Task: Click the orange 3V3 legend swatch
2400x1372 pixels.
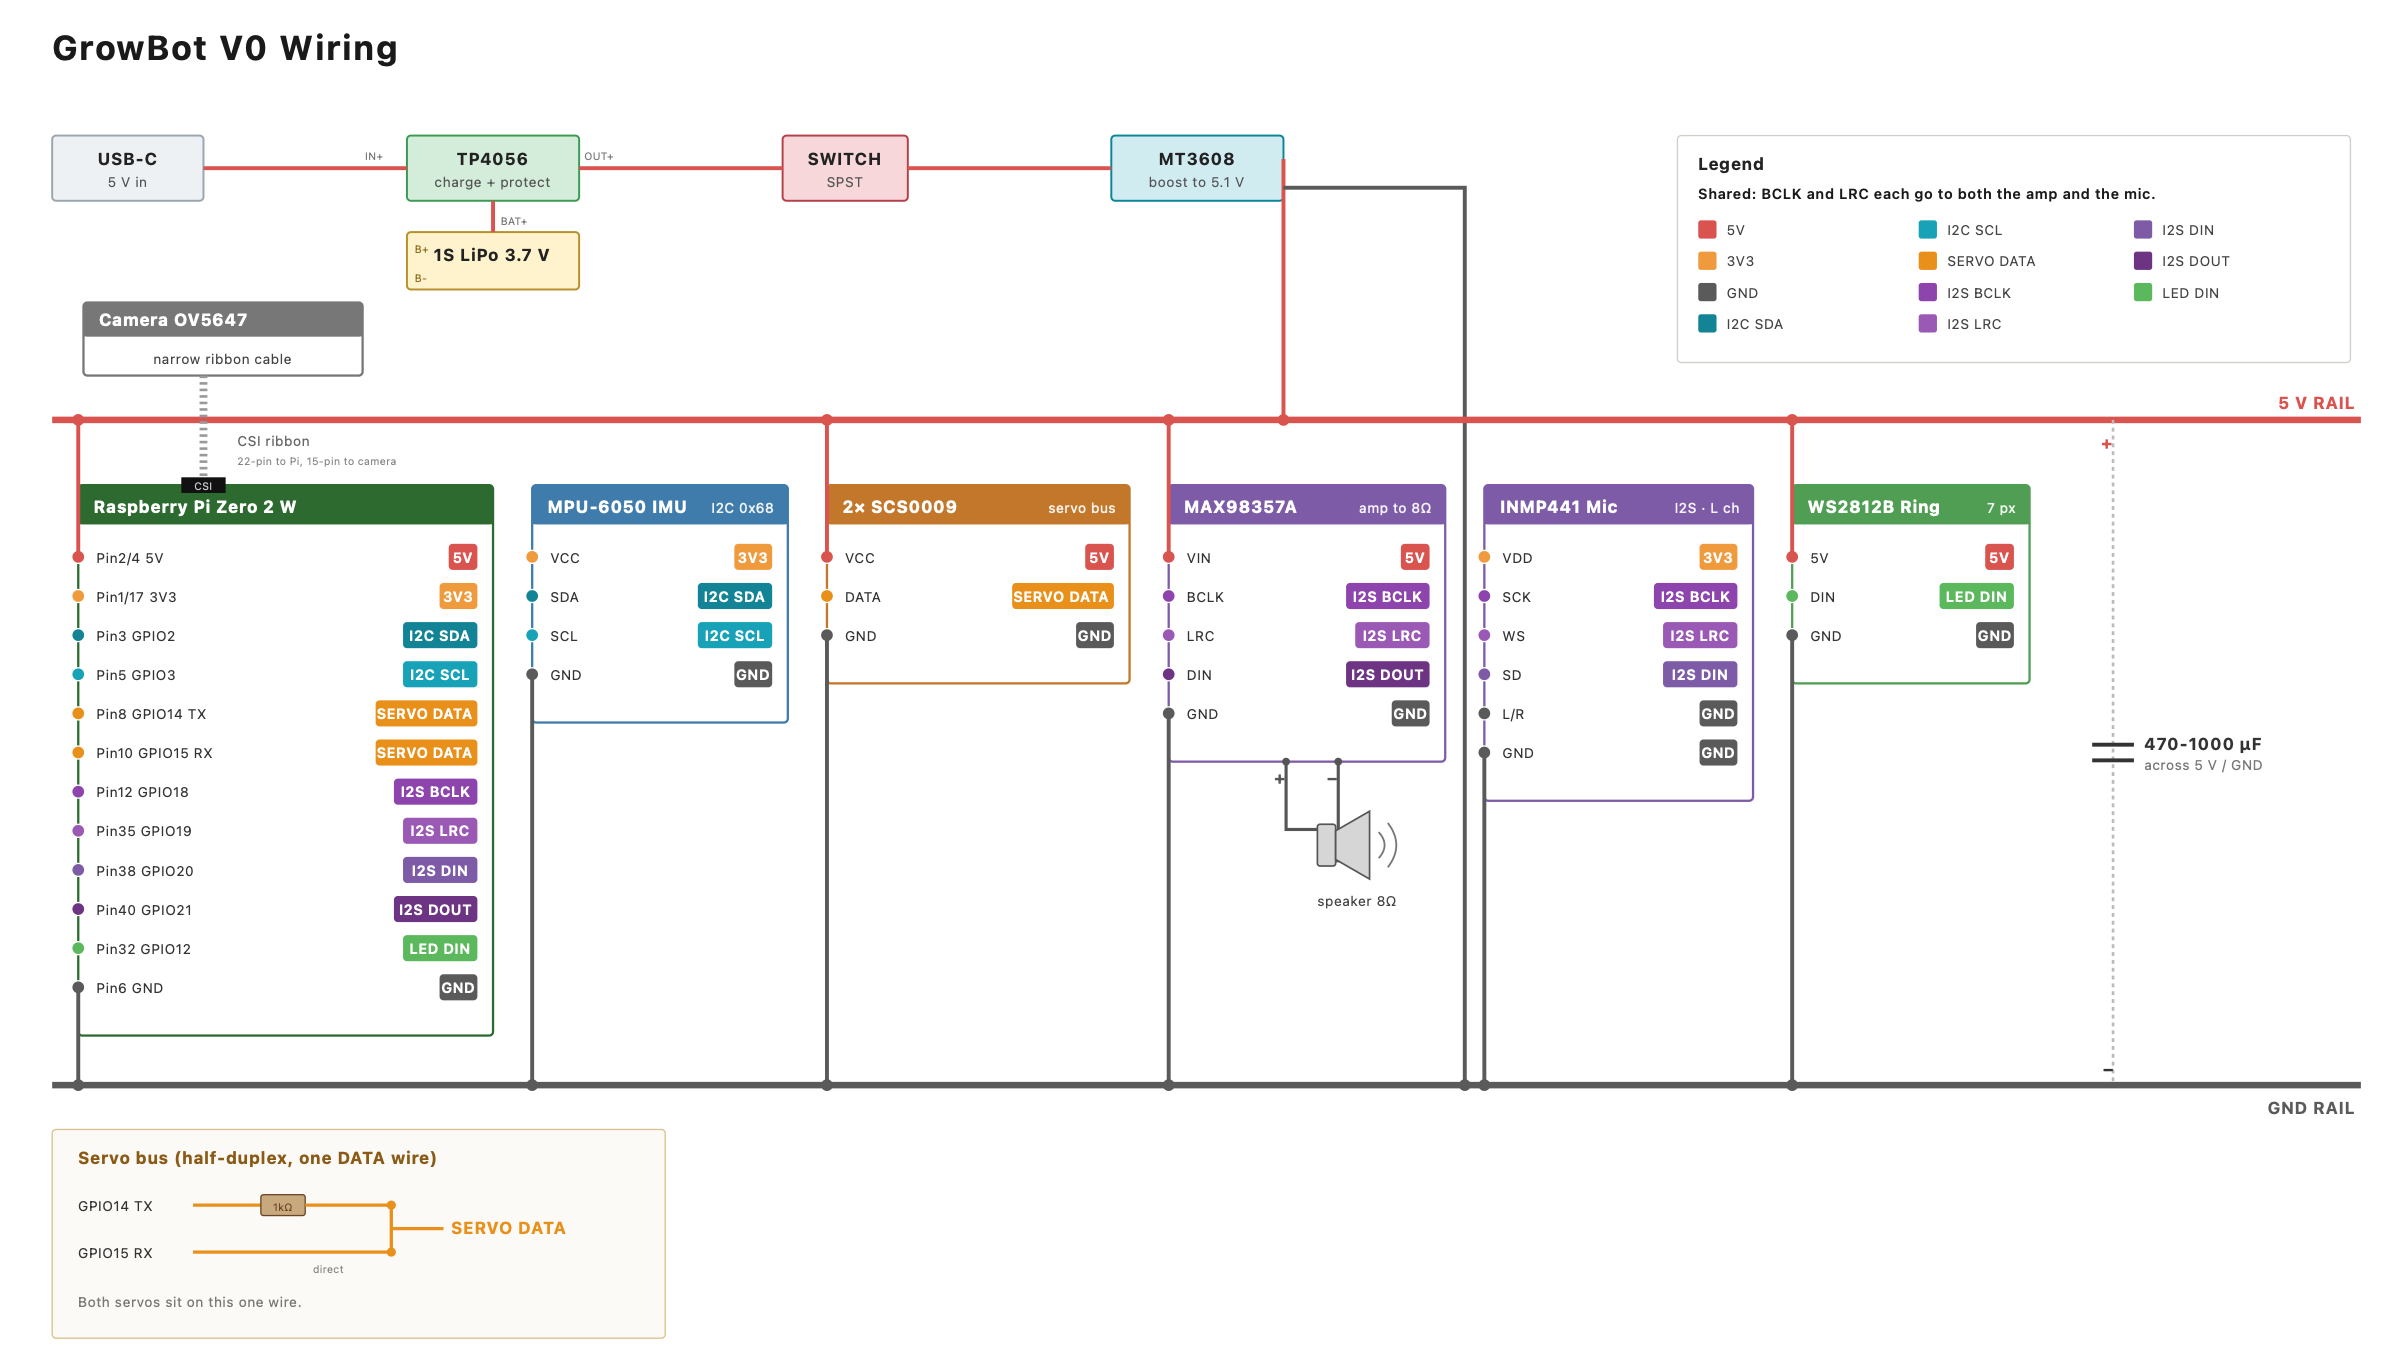Action: pos(1707,261)
